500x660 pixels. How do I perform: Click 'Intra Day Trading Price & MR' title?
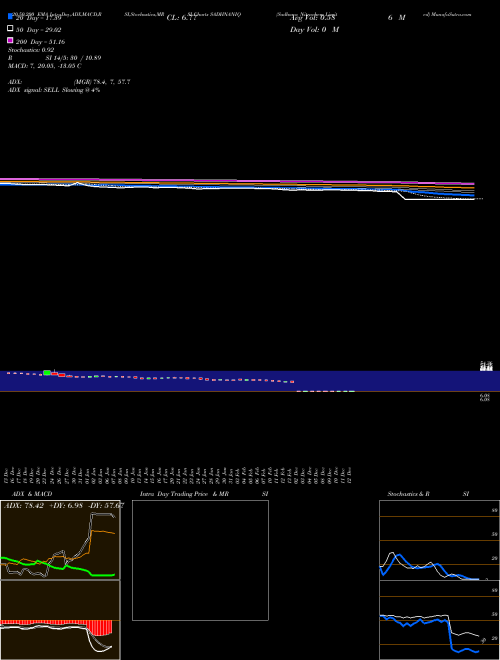pos(184,494)
